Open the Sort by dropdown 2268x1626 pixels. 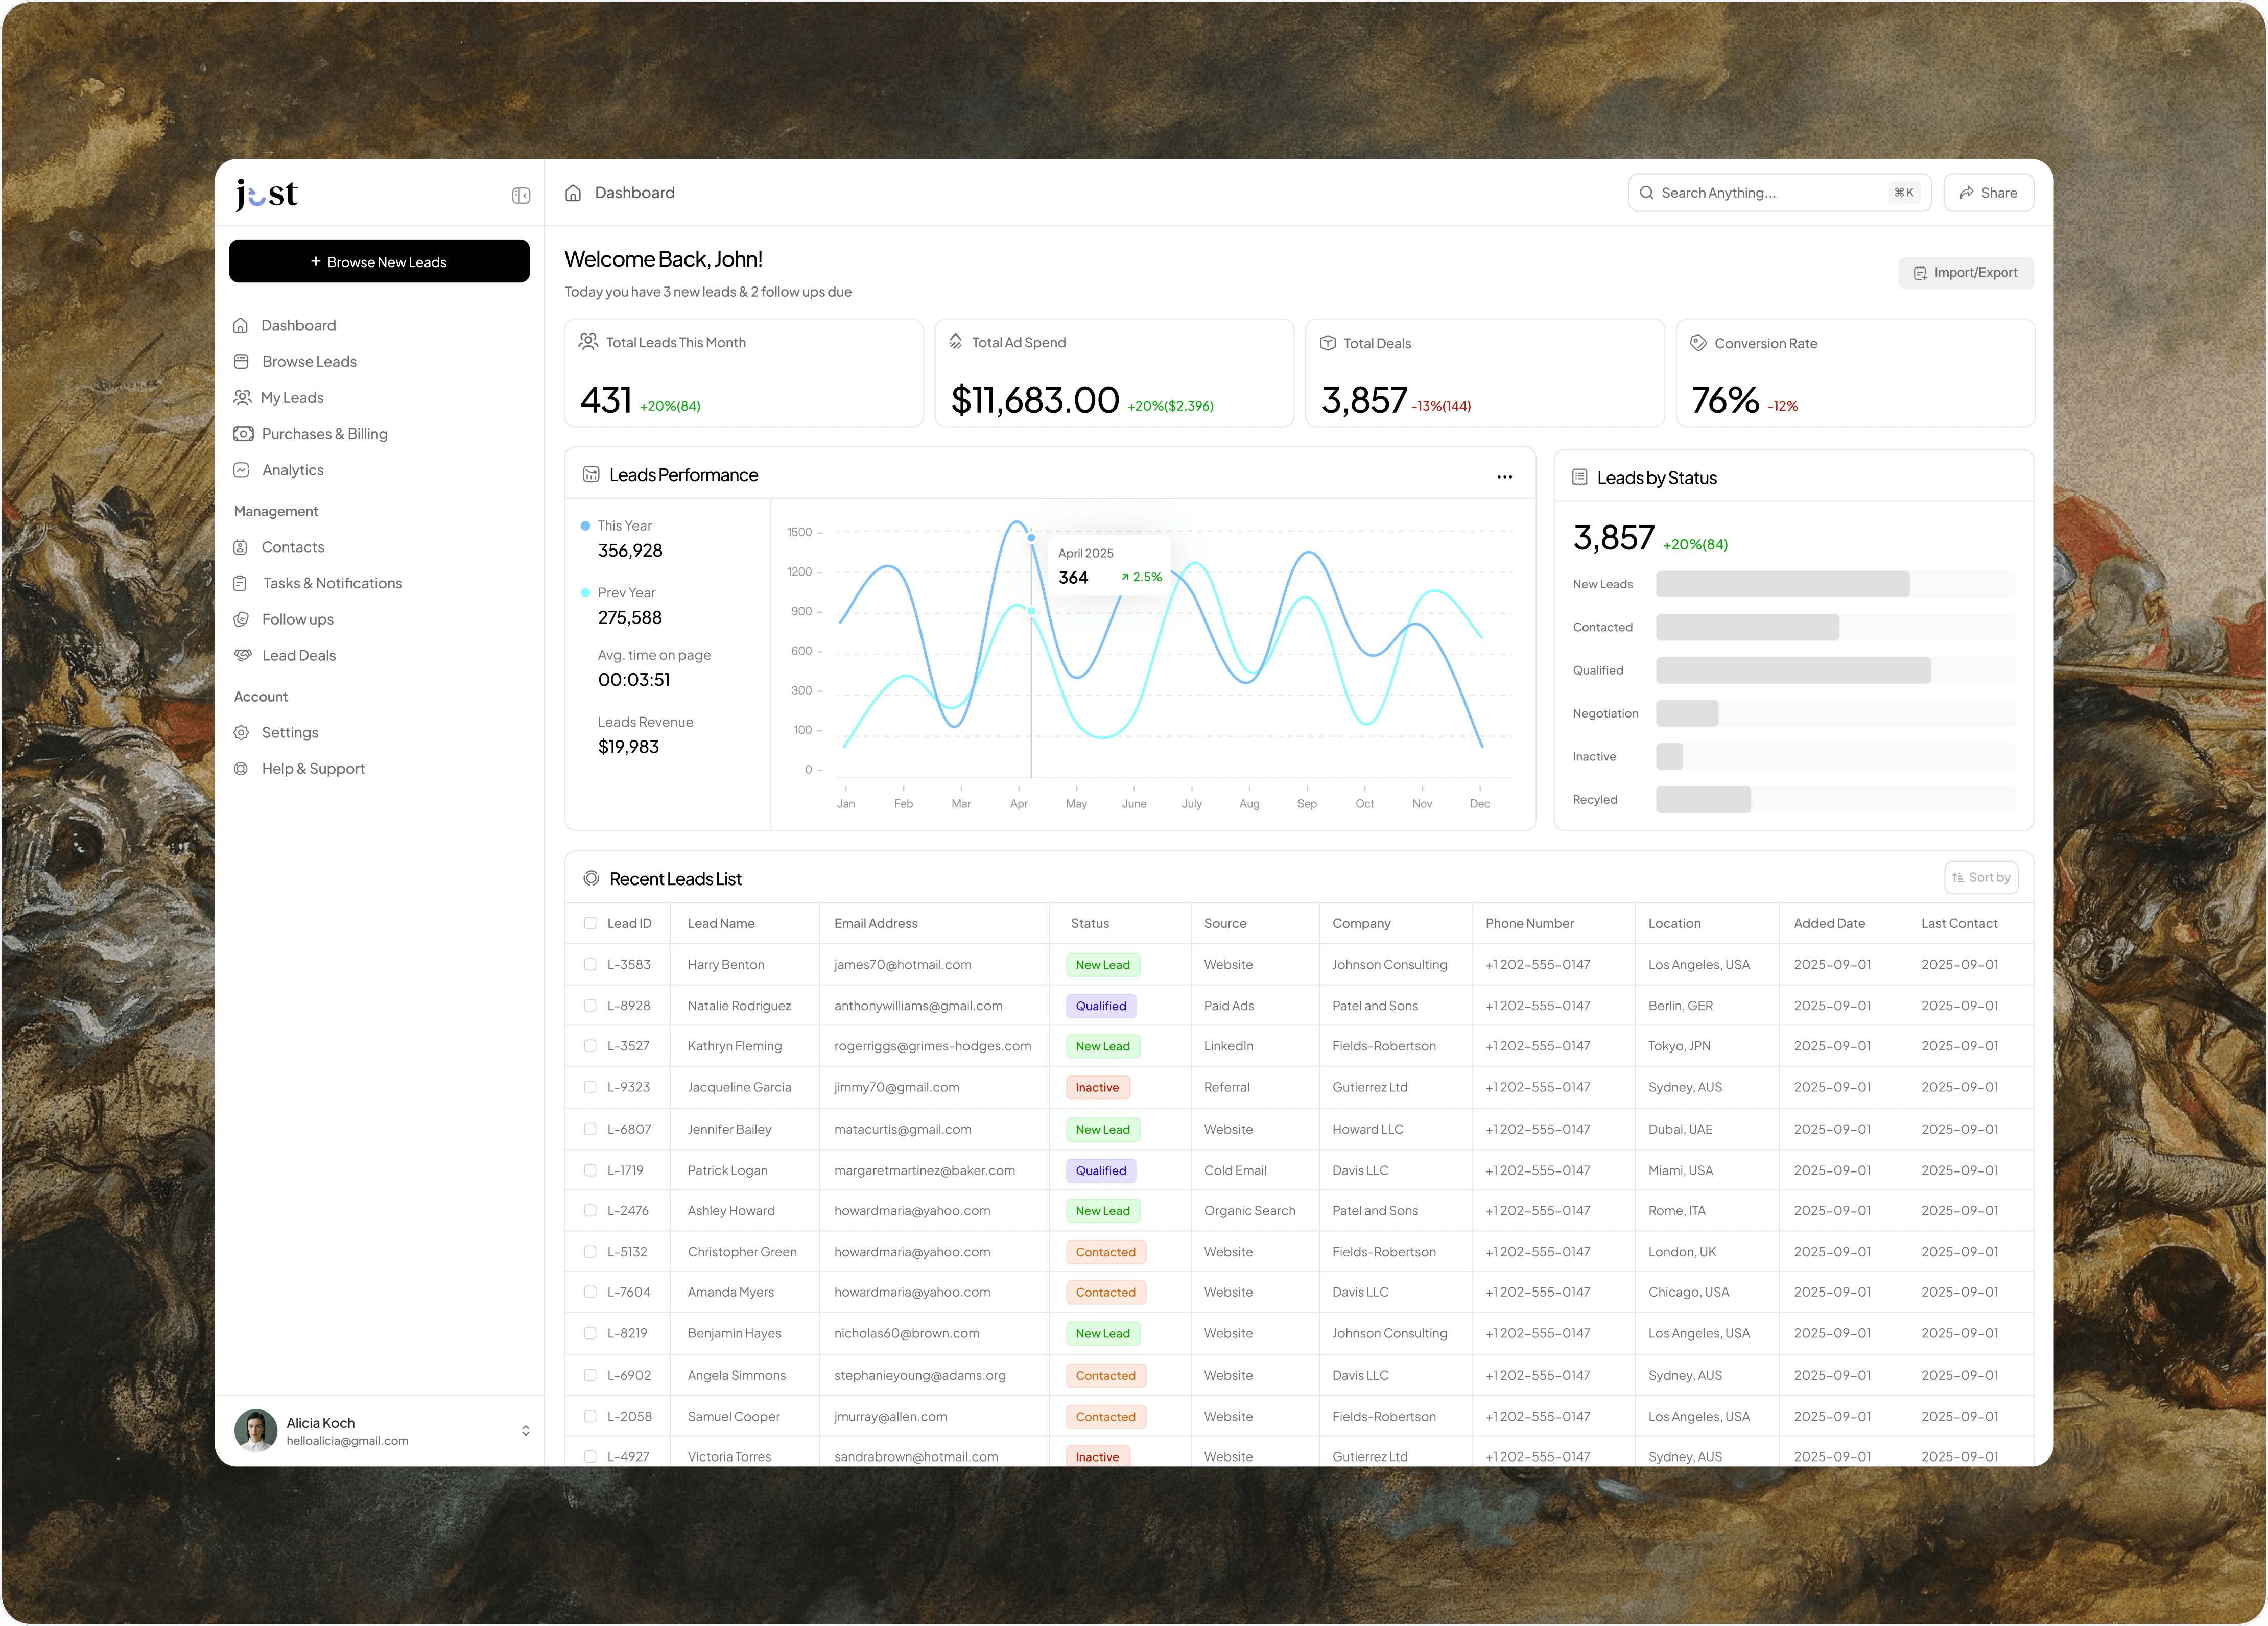[1980, 878]
